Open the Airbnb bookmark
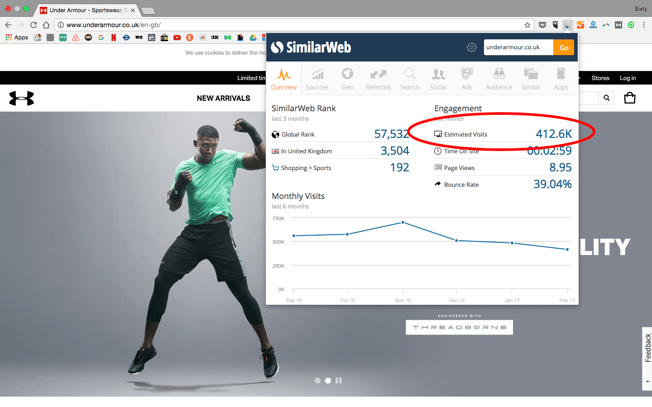The height and width of the screenshot is (407, 652). point(75,37)
